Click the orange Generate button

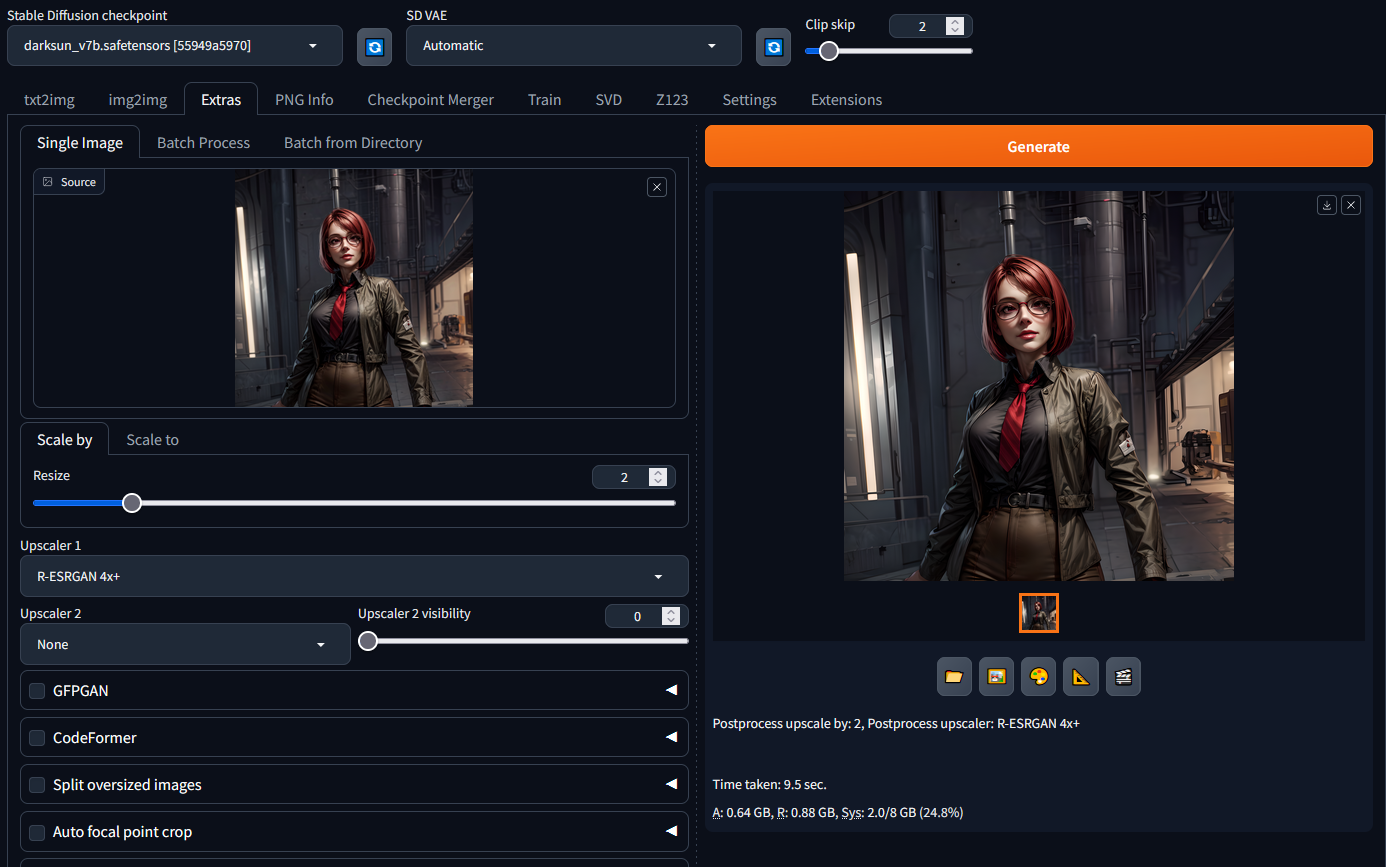click(x=1039, y=147)
